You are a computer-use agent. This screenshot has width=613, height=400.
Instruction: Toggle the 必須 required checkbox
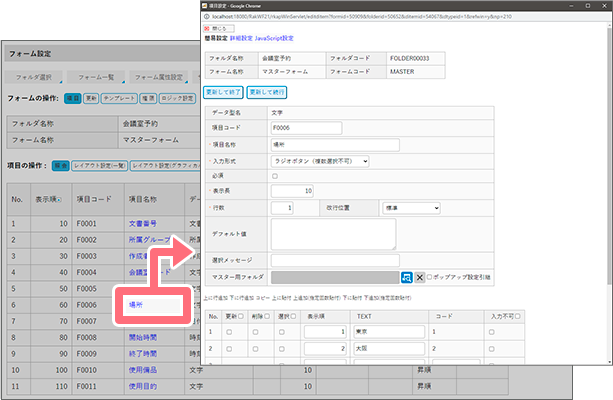tap(275, 176)
